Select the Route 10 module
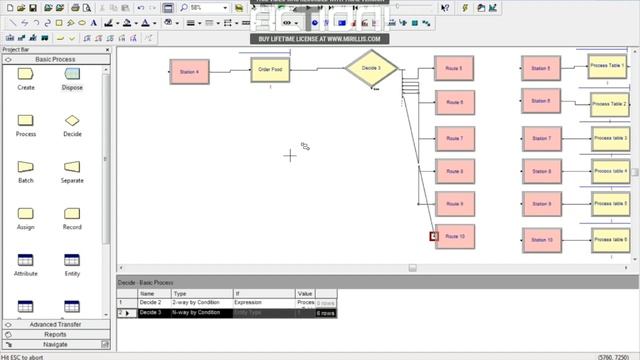 tap(455, 236)
